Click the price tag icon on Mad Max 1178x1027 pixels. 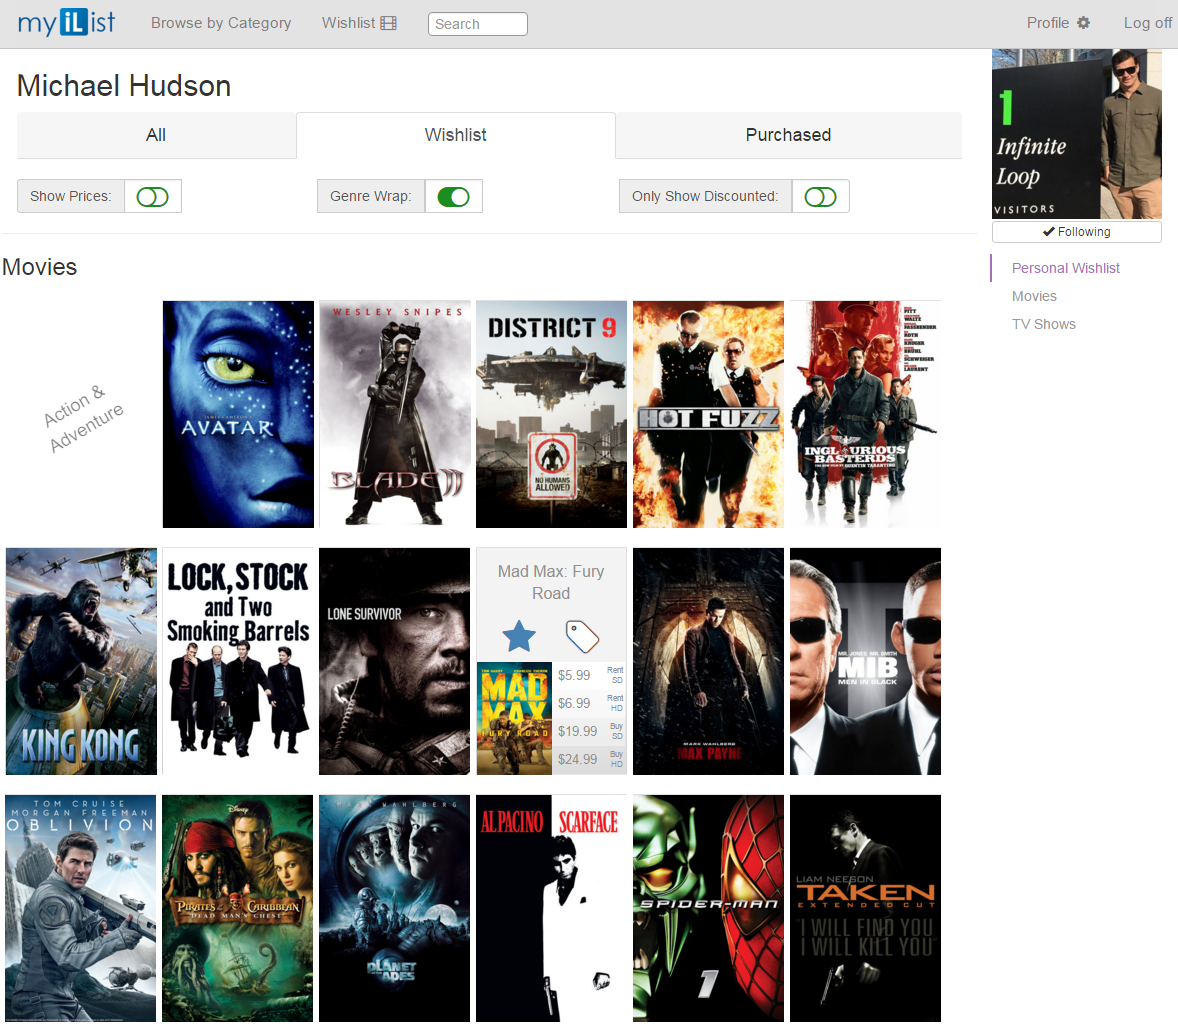click(x=582, y=636)
